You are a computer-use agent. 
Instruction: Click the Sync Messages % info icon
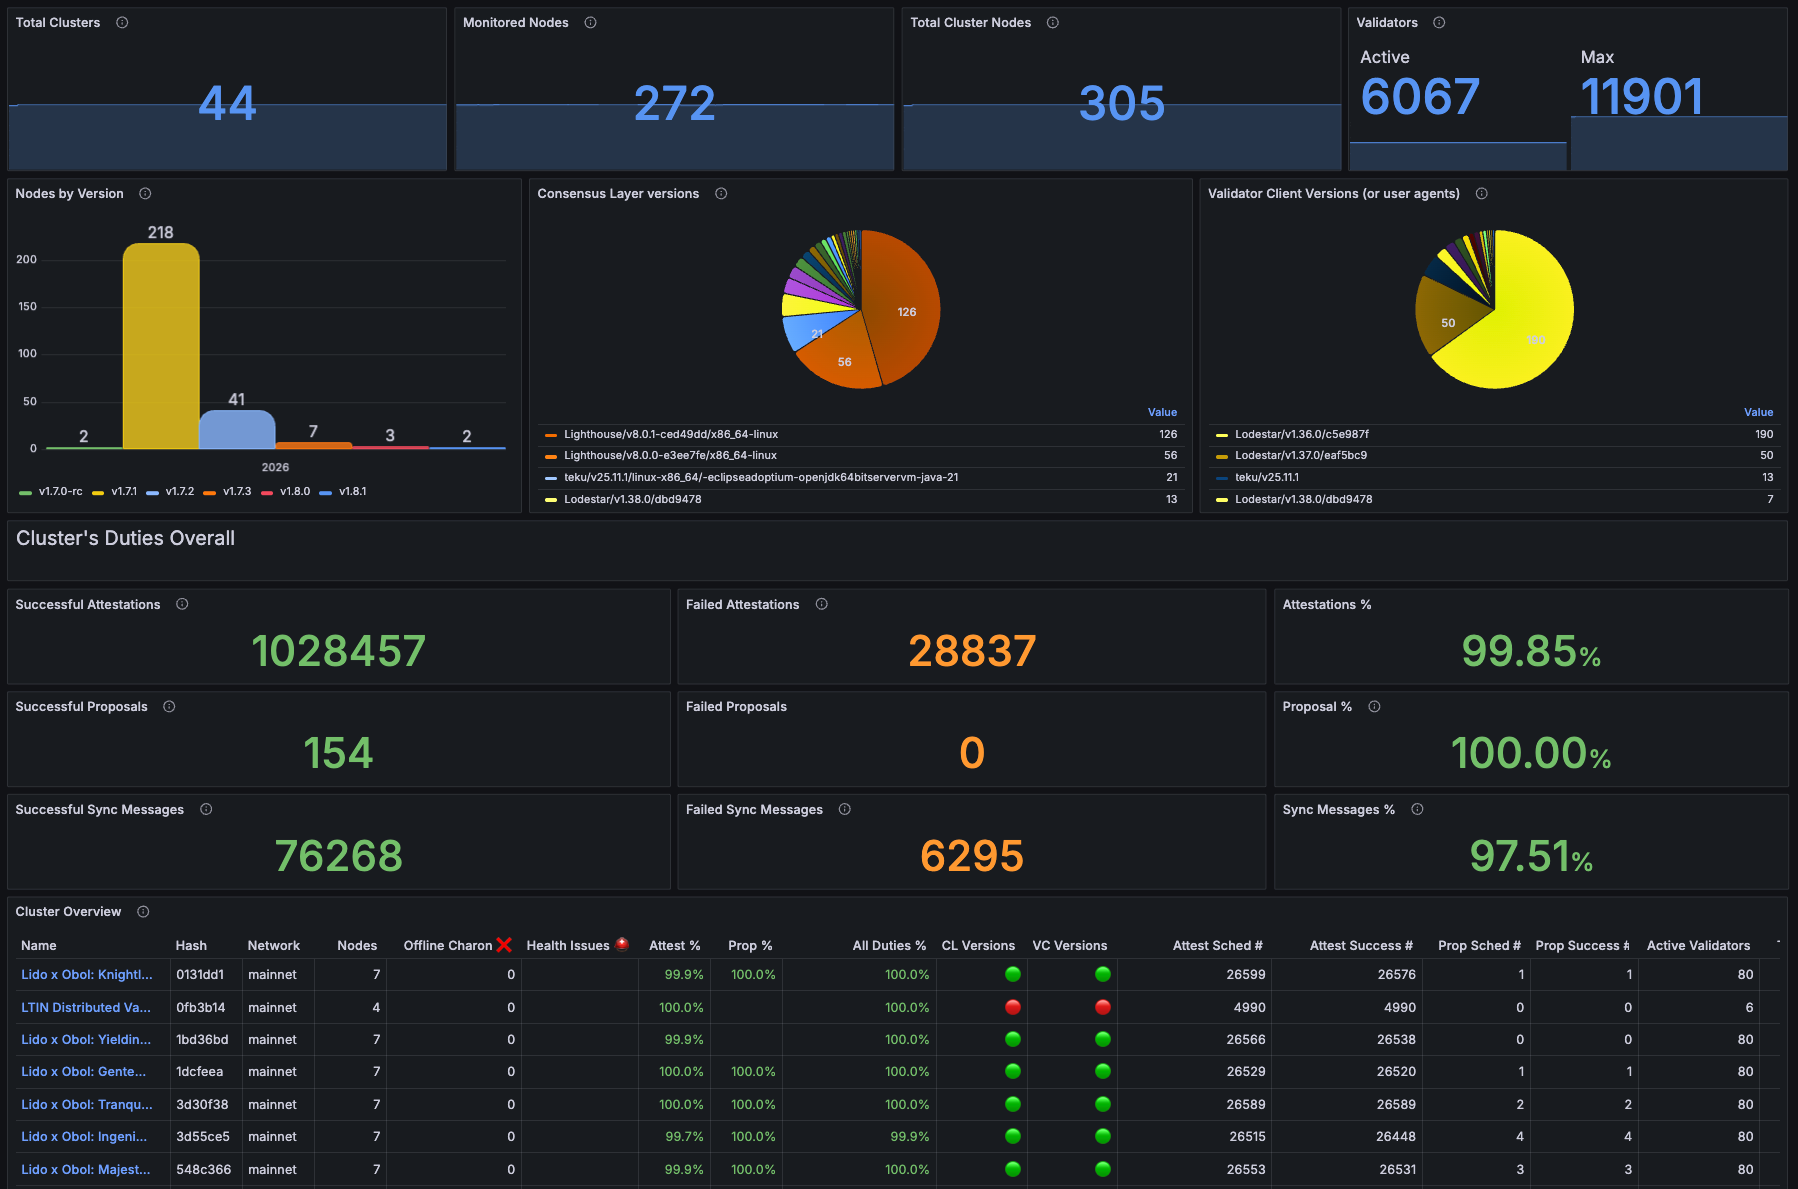point(1417,809)
